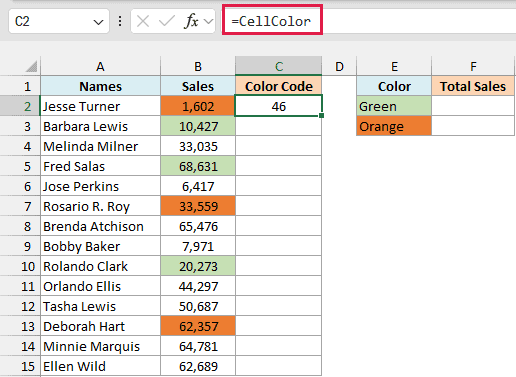Select the cell showing 65,476

click(x=198, y=226)
